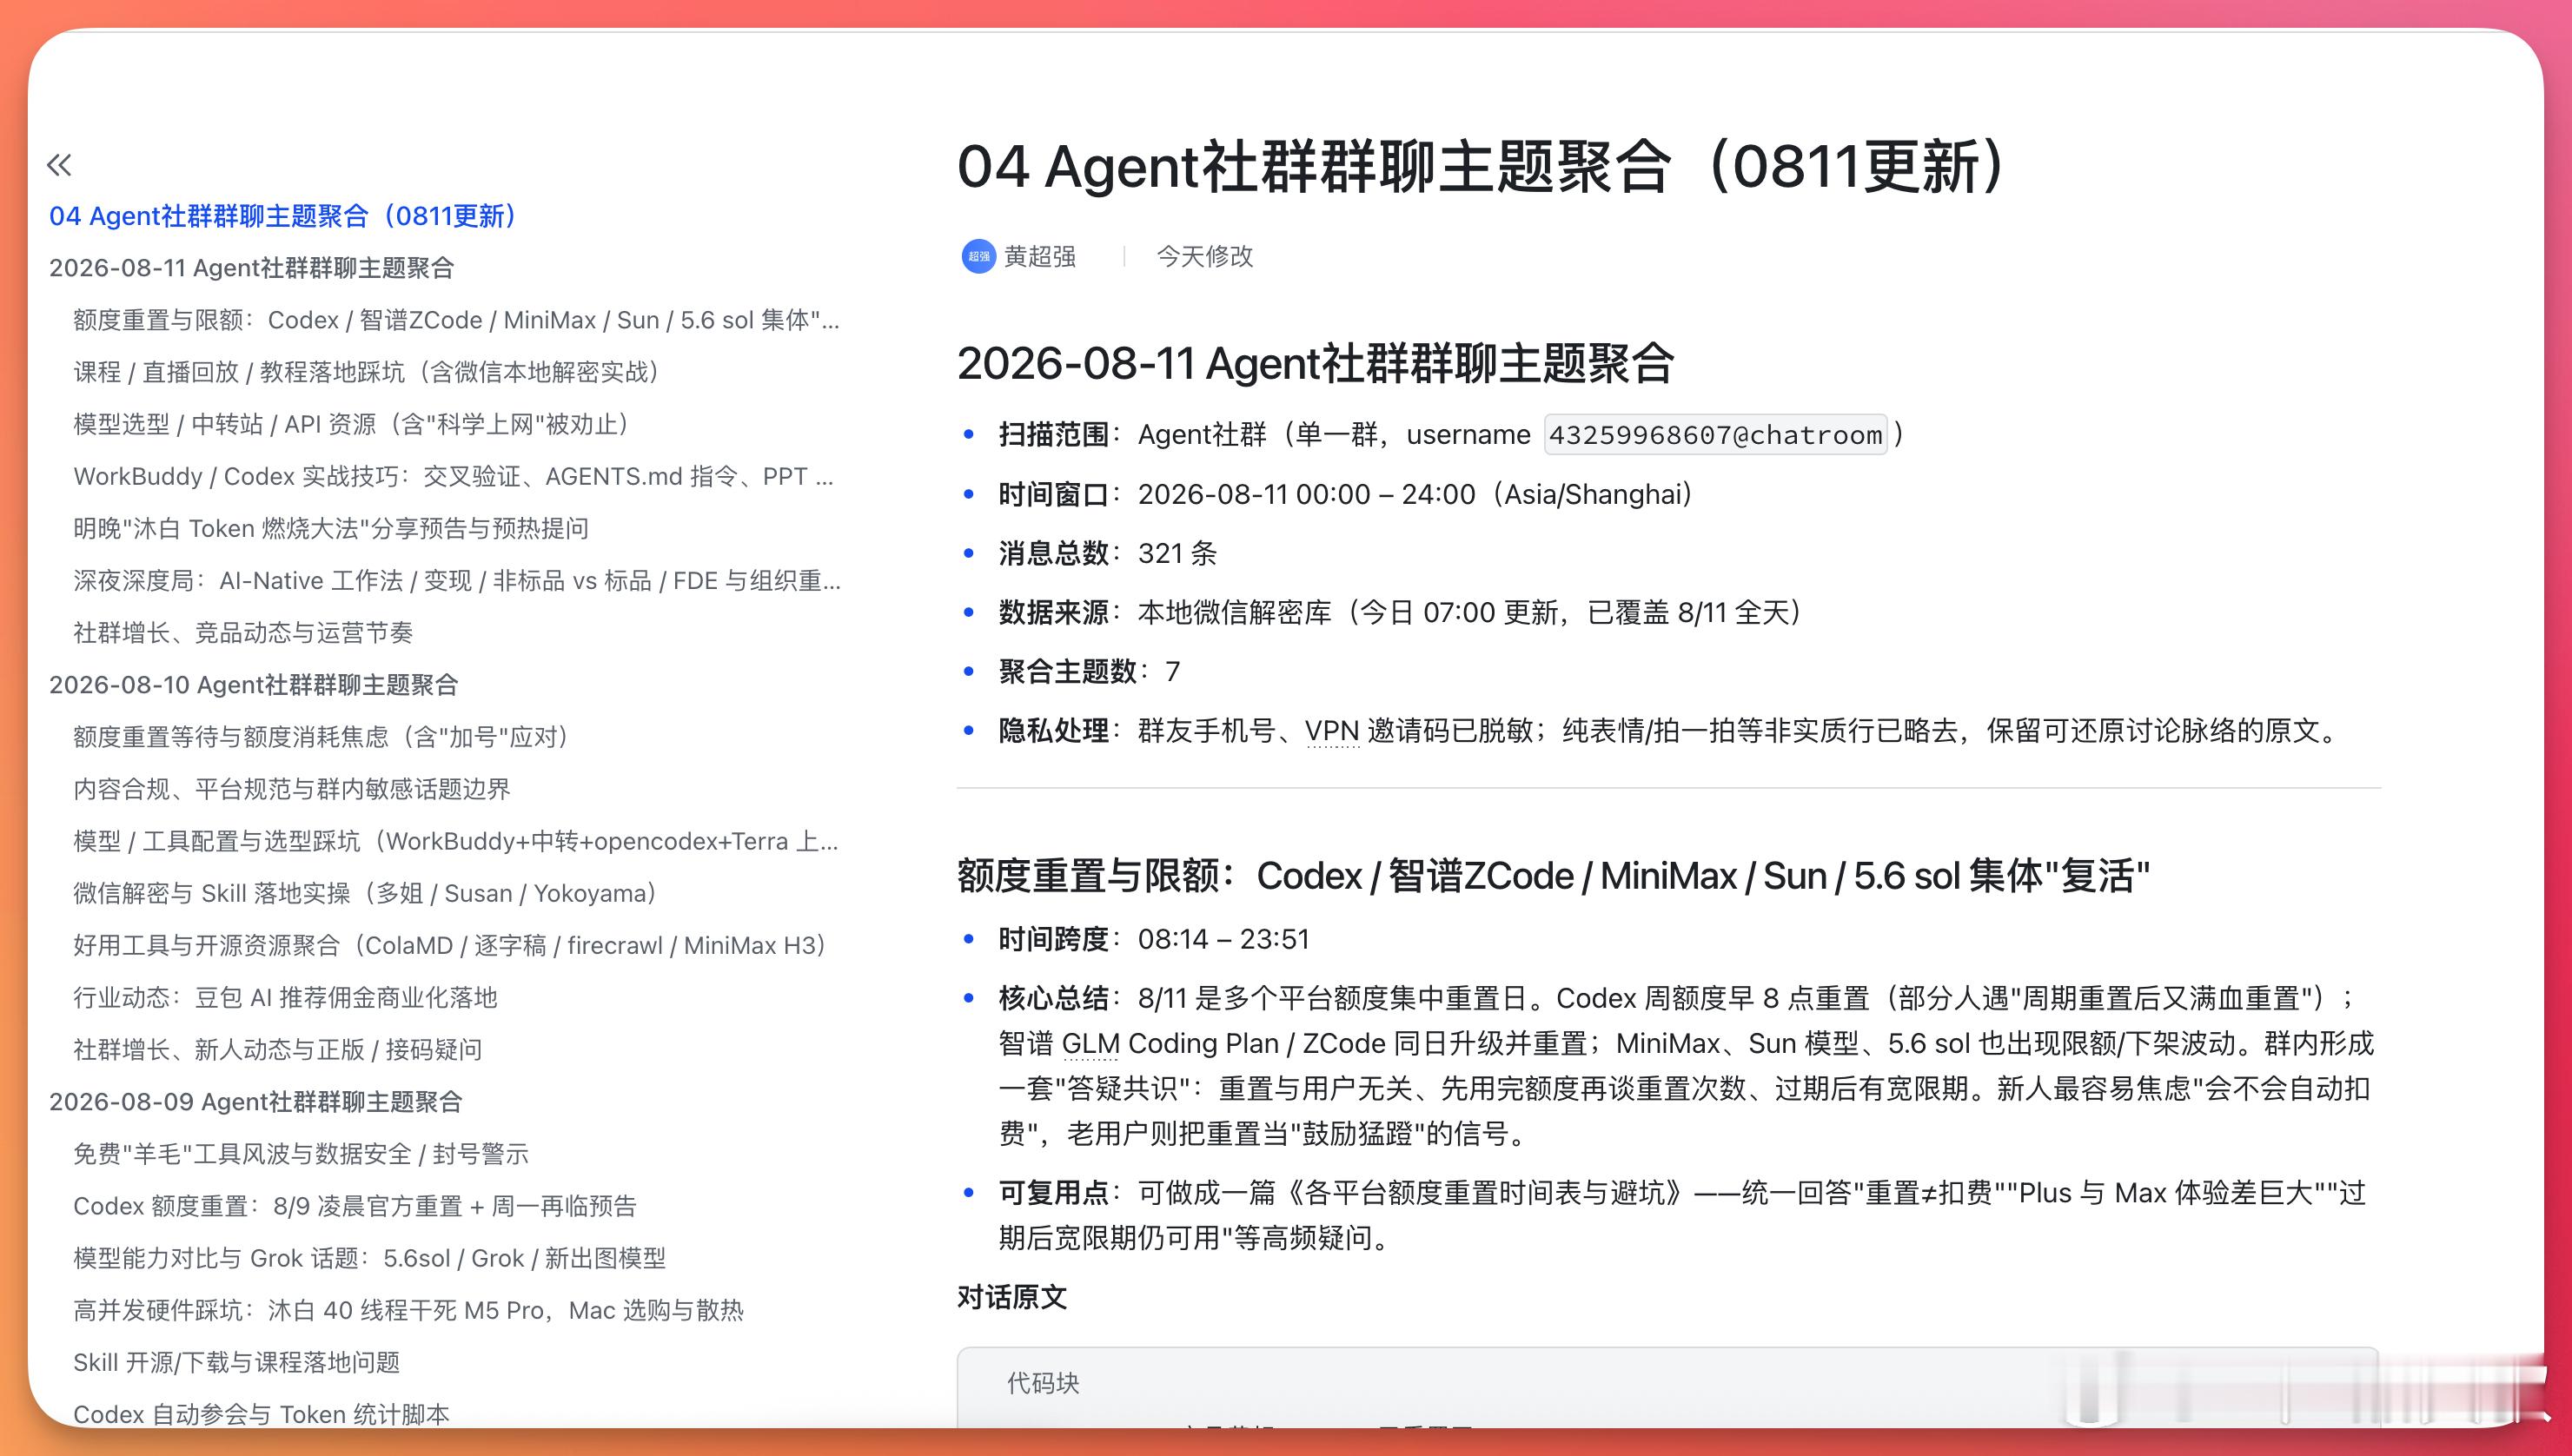Image resolution: width=2572 pixels, height=1456 pixels.
Task: Select outline title 04 Agent社群群聊主题聚合（0811更新）
Action: pos(283,216)
